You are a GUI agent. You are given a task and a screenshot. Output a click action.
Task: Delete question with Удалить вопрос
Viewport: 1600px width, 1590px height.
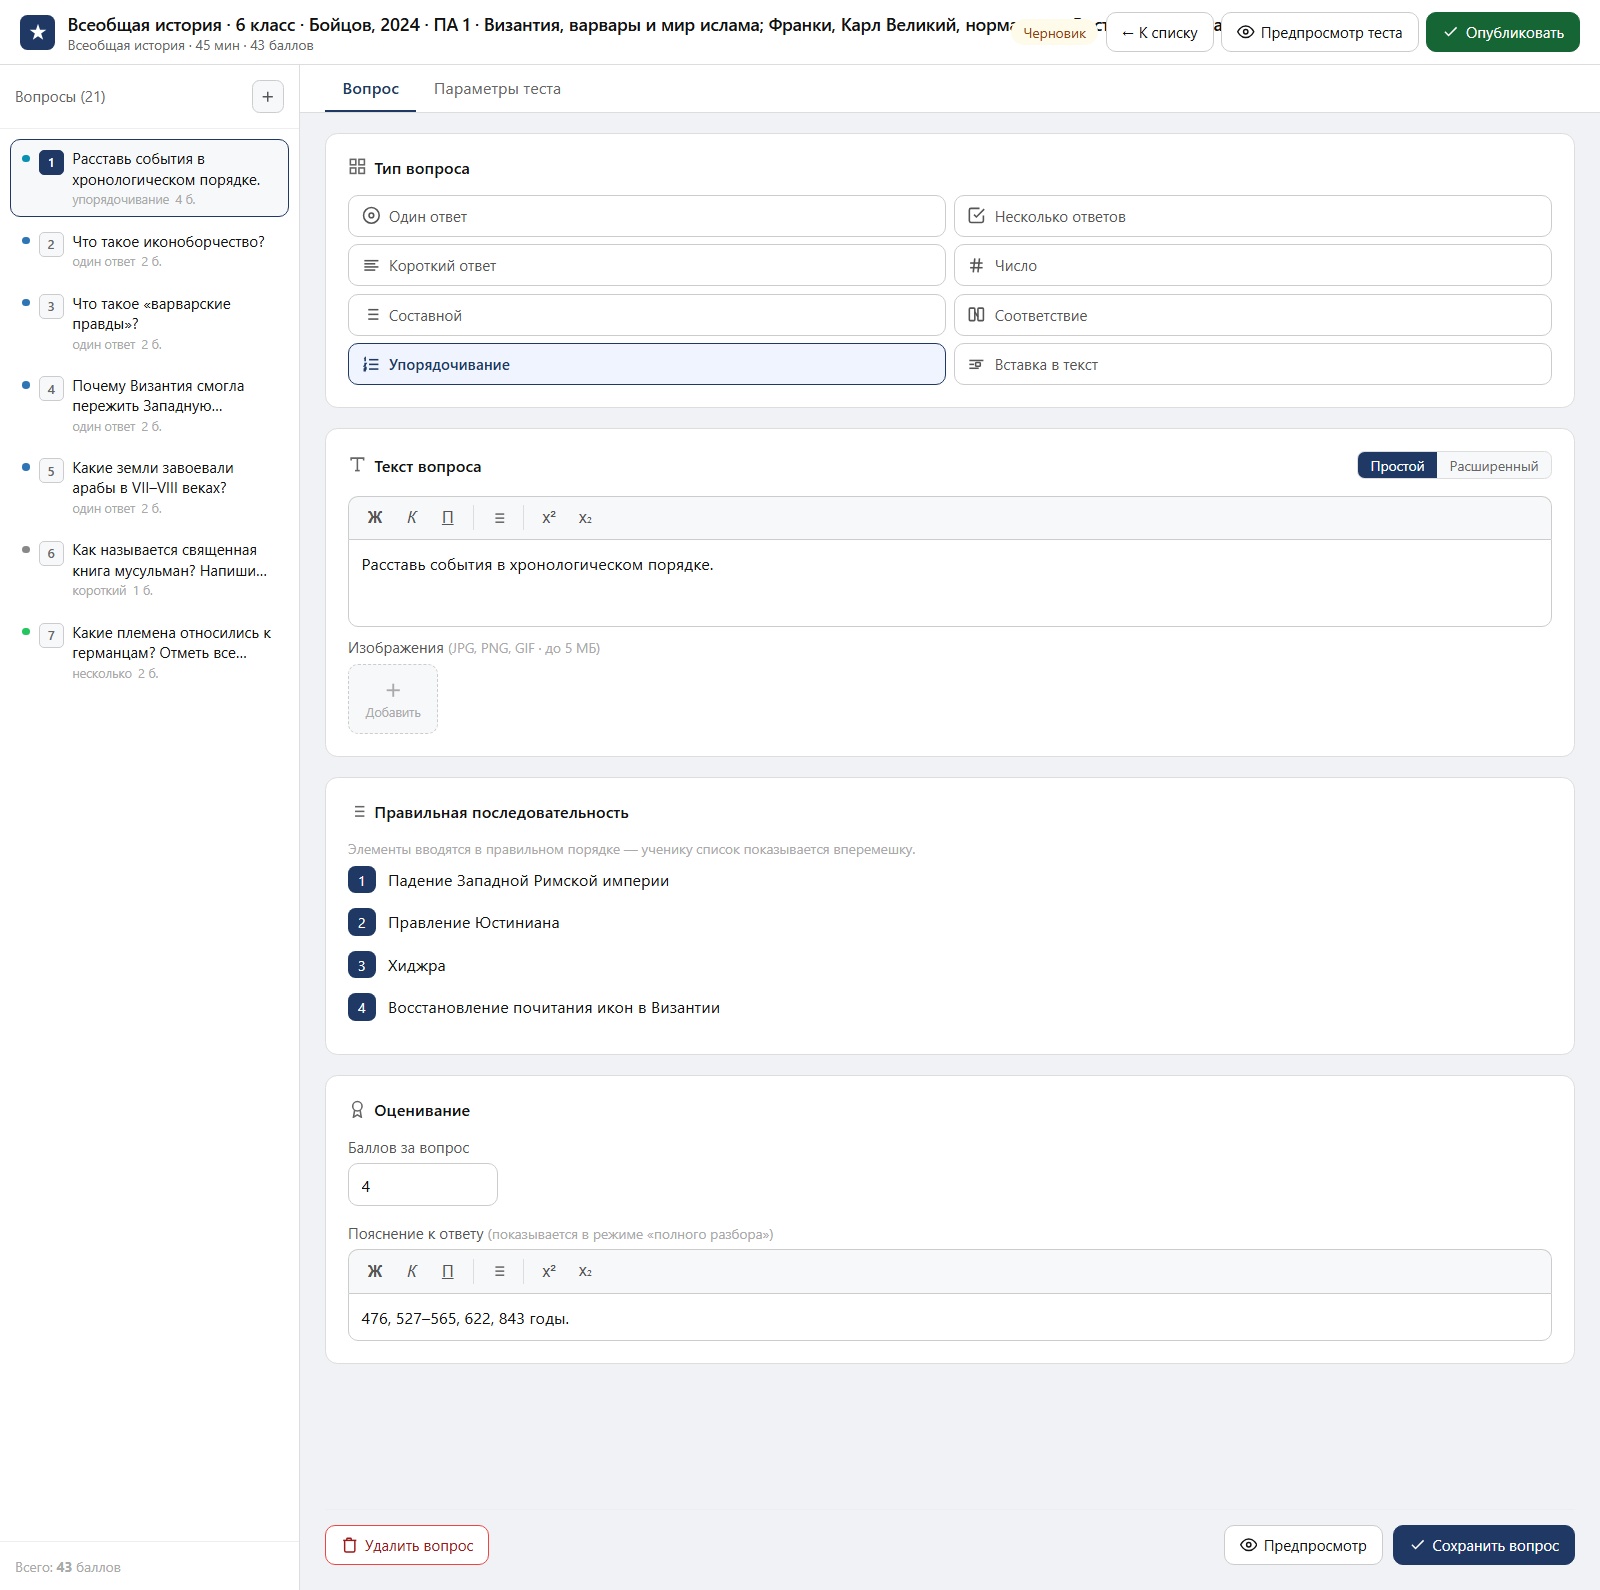tap(407, 1545)
